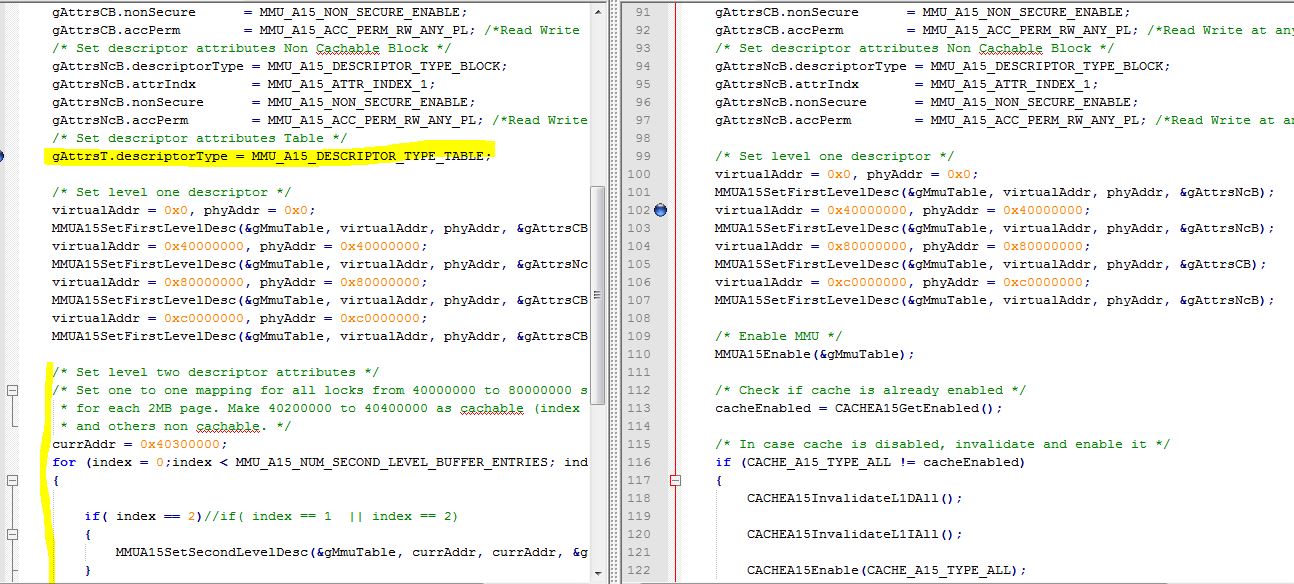Viewport: 1294px width, 584px height.
Task: Select line number 110 in right pane
Action: click(639, 354)
